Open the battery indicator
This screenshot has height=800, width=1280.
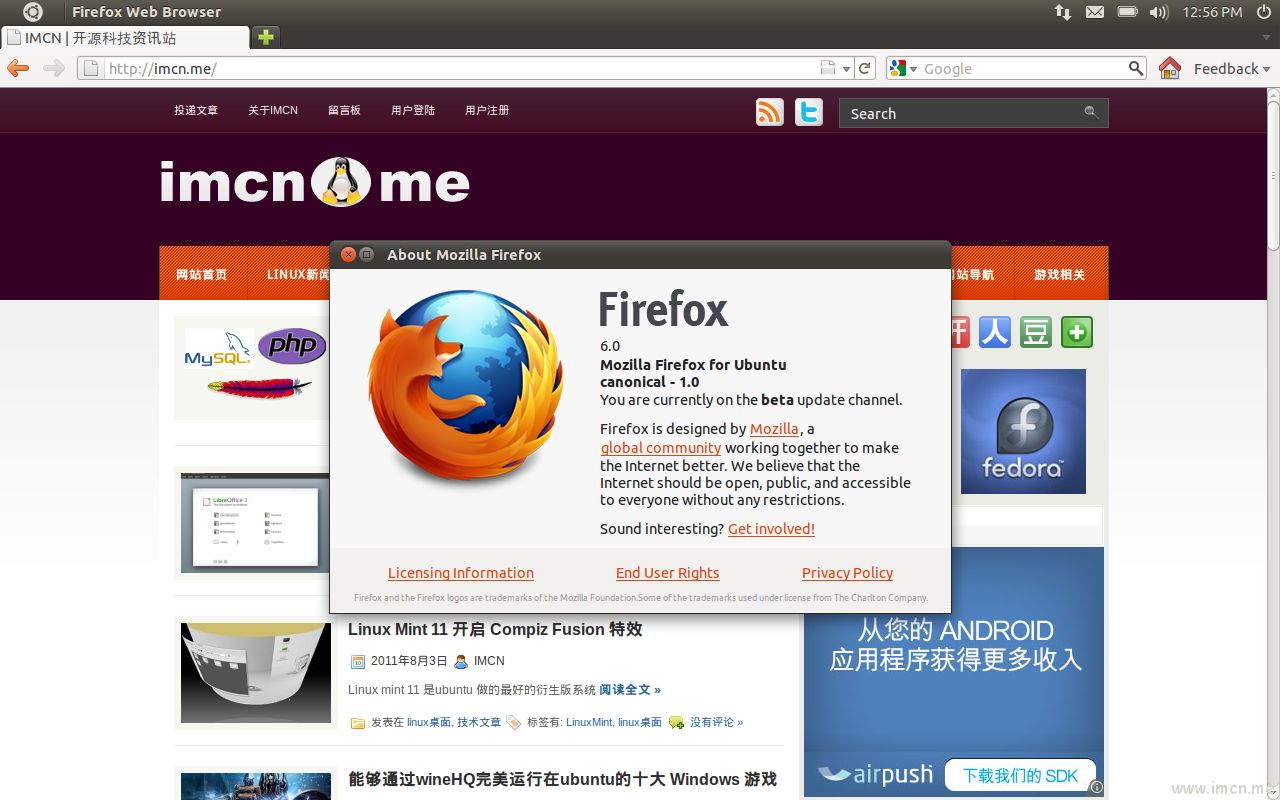coord(1127,12)
